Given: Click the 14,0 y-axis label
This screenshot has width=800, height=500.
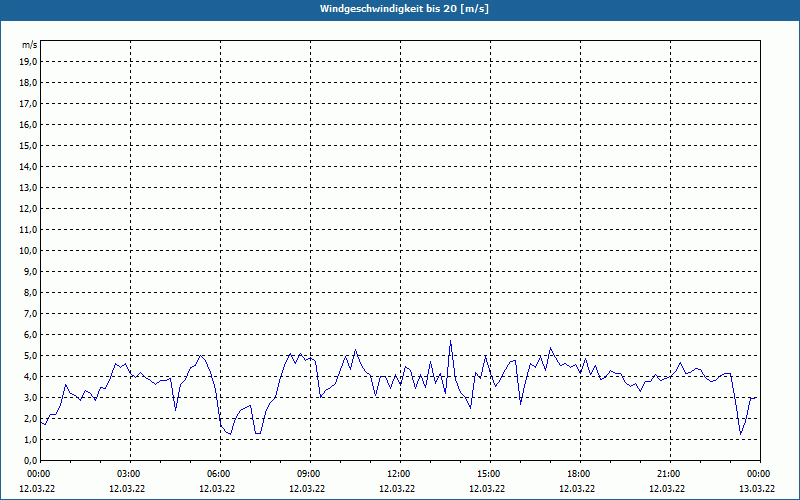Looking at the screenshot, I should click(29, 167).
